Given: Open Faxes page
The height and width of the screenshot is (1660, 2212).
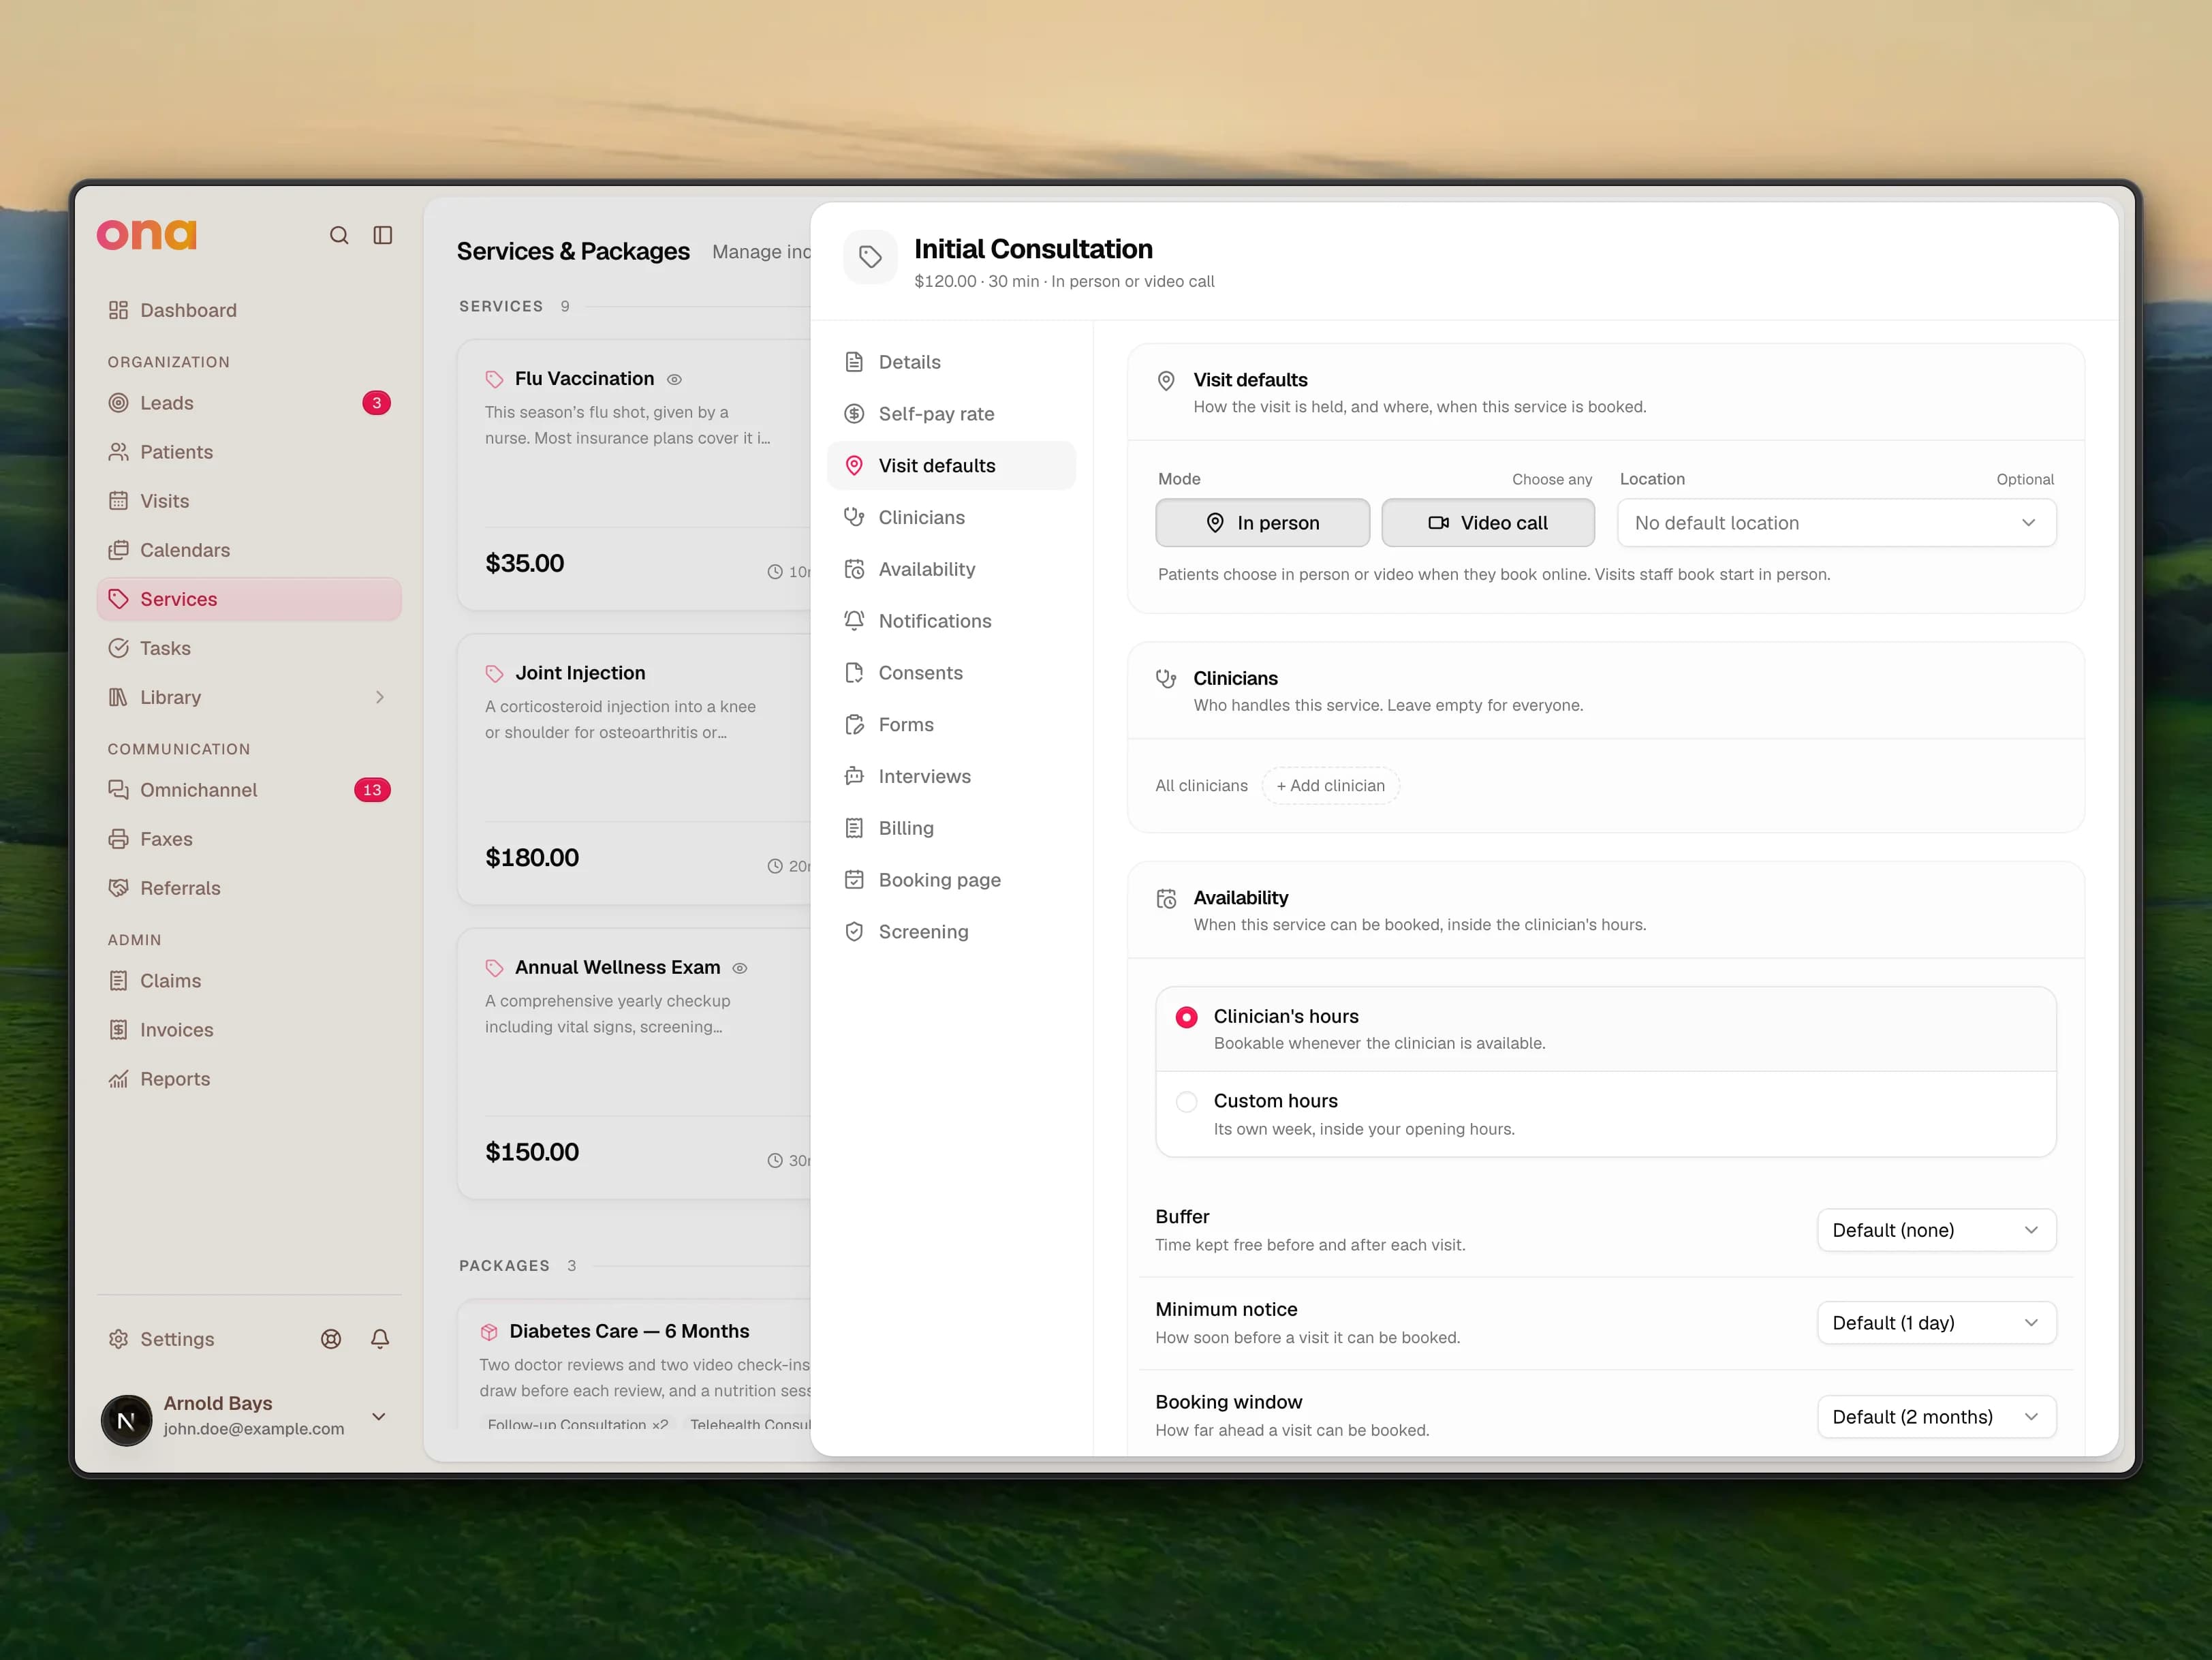Looking at the screenshot, I should [x=249, y=839].
